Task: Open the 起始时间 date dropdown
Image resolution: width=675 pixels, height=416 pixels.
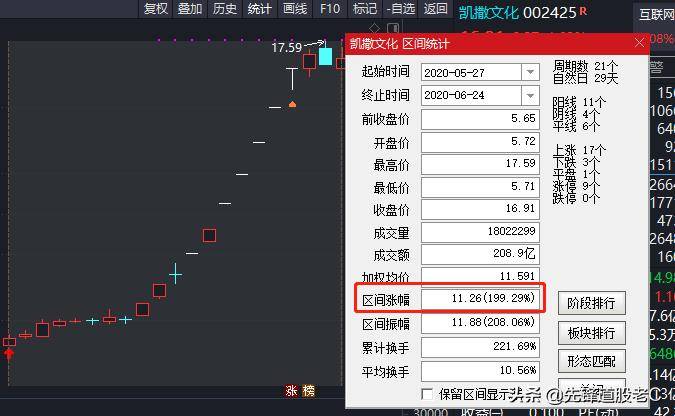Action: [530, 72]
